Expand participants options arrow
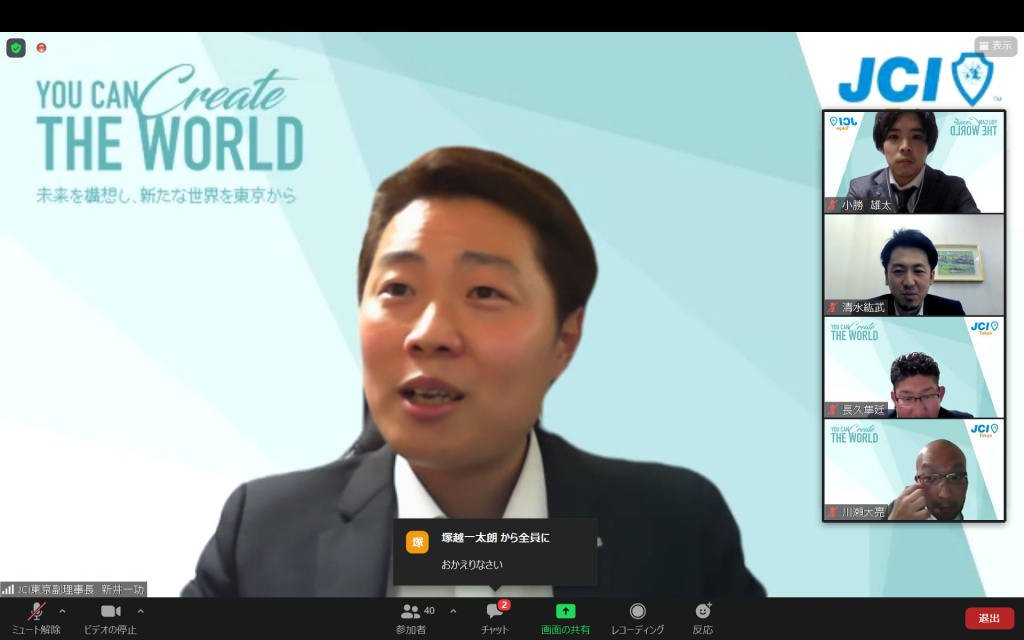This screenshot has width=1024, height=640. point(453,611)
